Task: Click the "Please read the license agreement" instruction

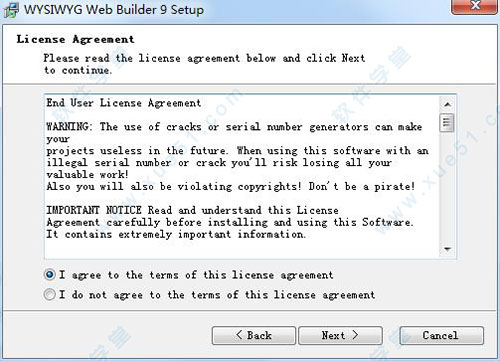Action: (204, 64)
